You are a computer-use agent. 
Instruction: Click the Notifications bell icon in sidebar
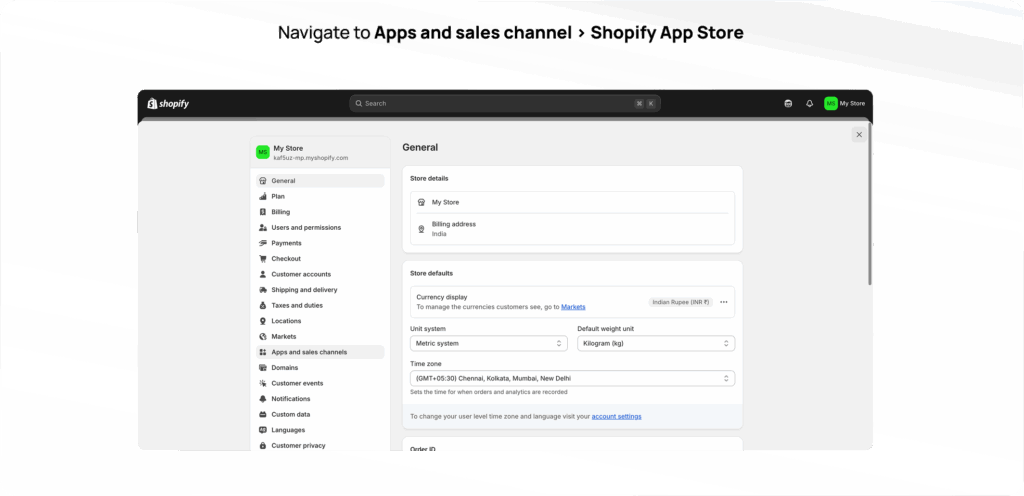coord(263,399)
